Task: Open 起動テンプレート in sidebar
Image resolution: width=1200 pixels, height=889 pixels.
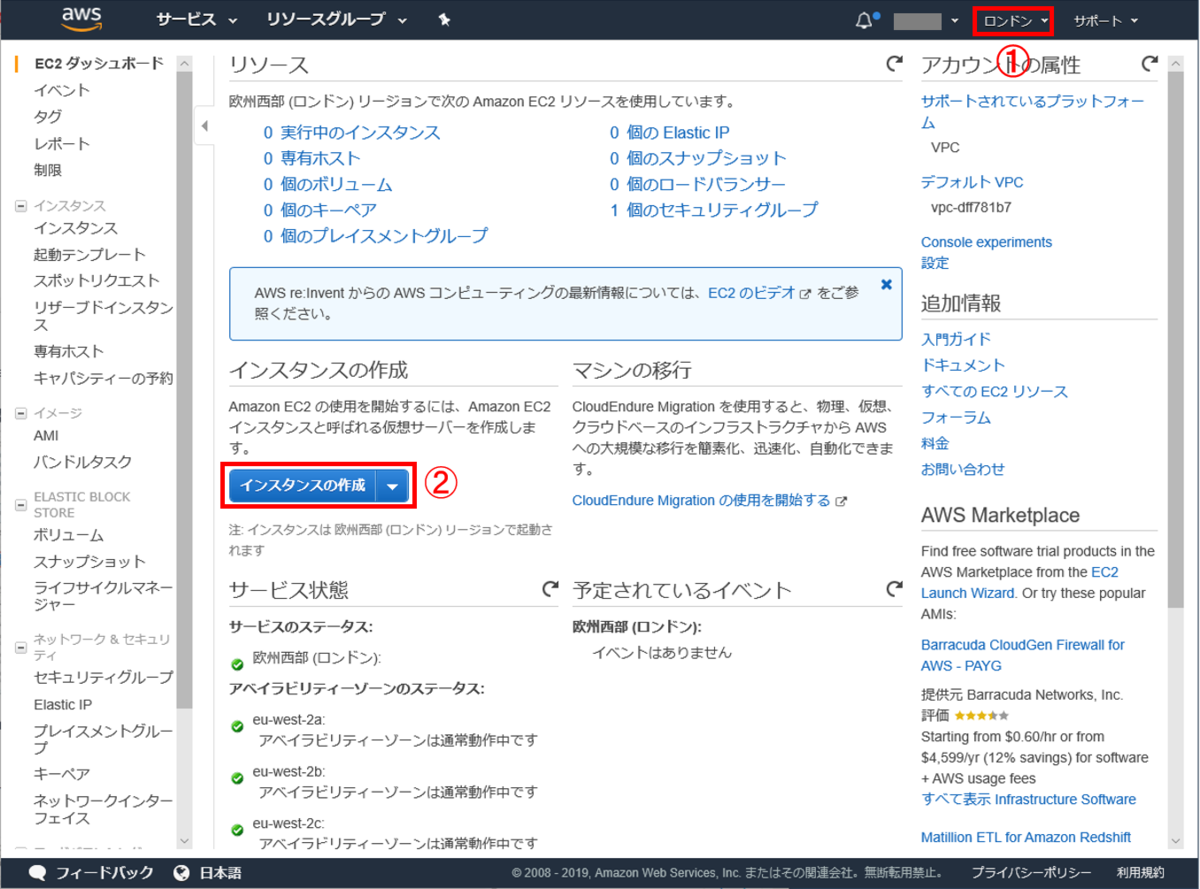Action: coord(89,254)
